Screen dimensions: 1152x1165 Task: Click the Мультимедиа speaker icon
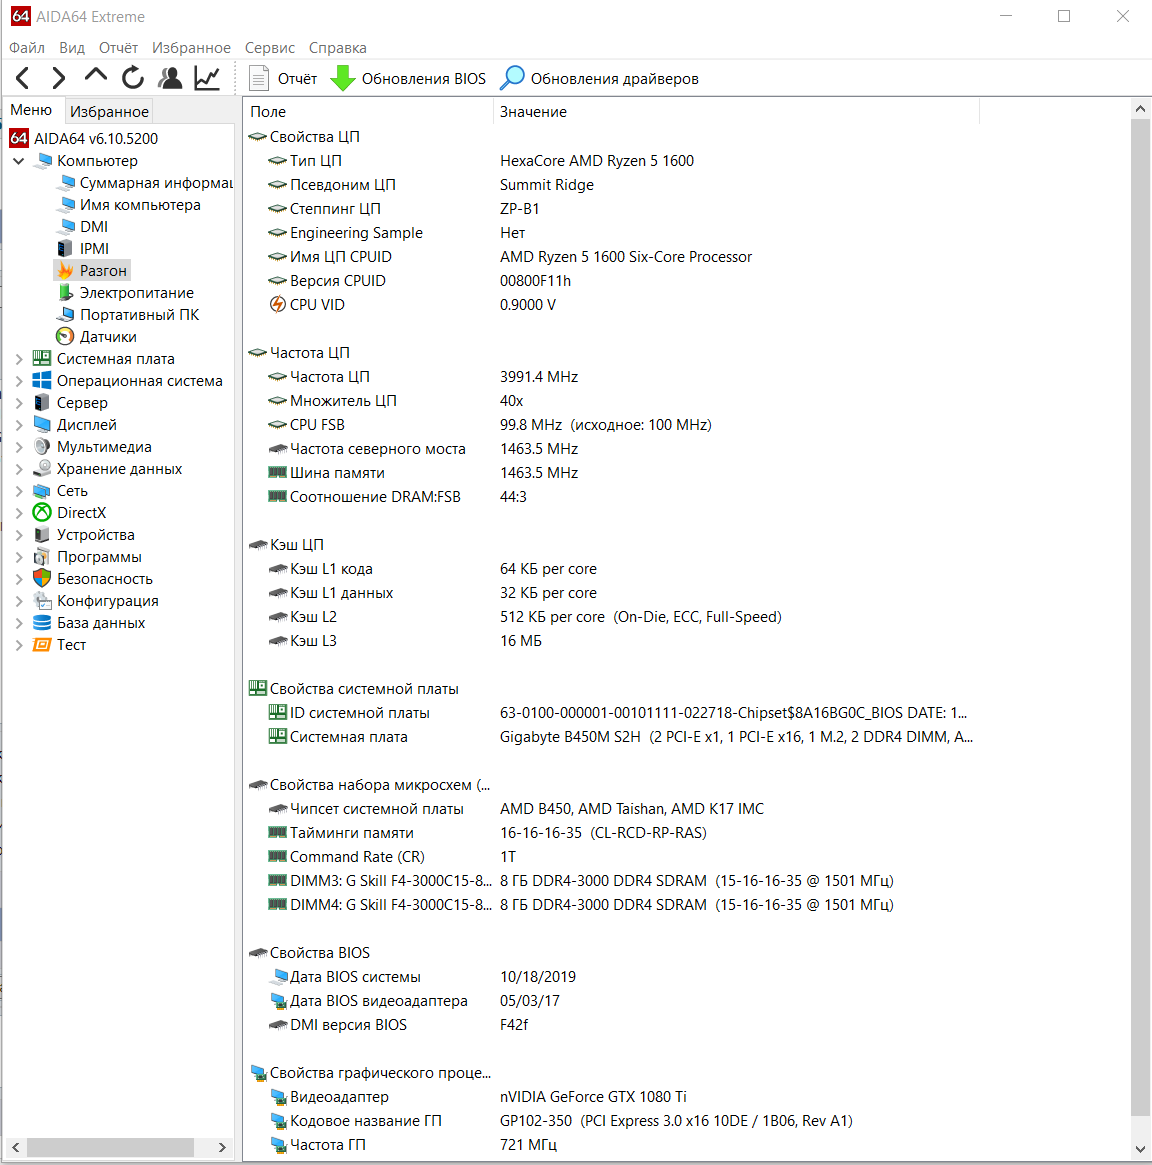point(42,447)
